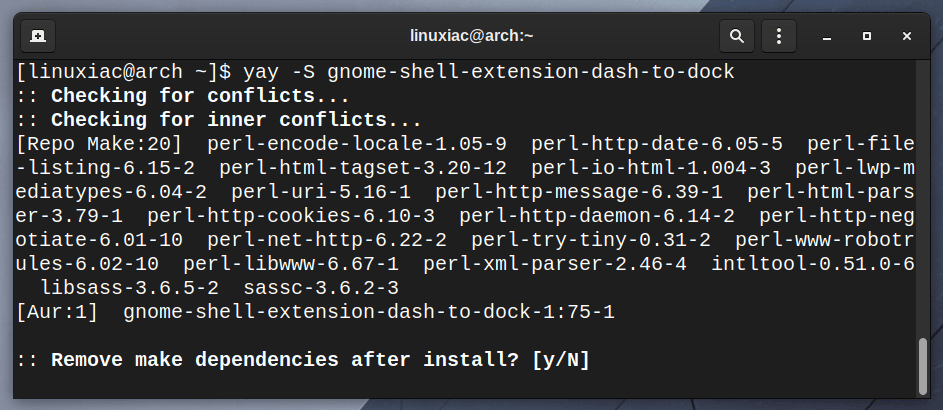Click the terminal vertical scrollbar
This screenshot has height=410, width=943.
(x=923, y=367)
